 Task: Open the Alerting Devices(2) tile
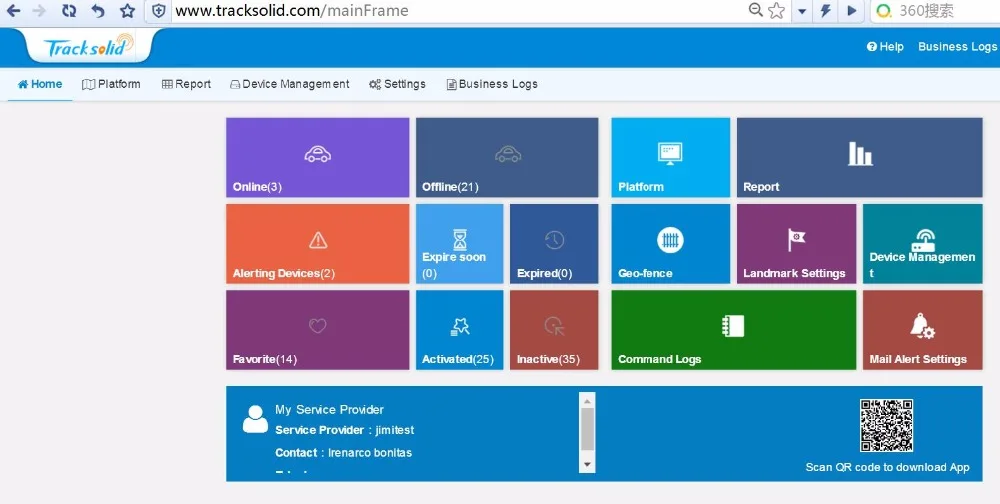pos(318,244)
